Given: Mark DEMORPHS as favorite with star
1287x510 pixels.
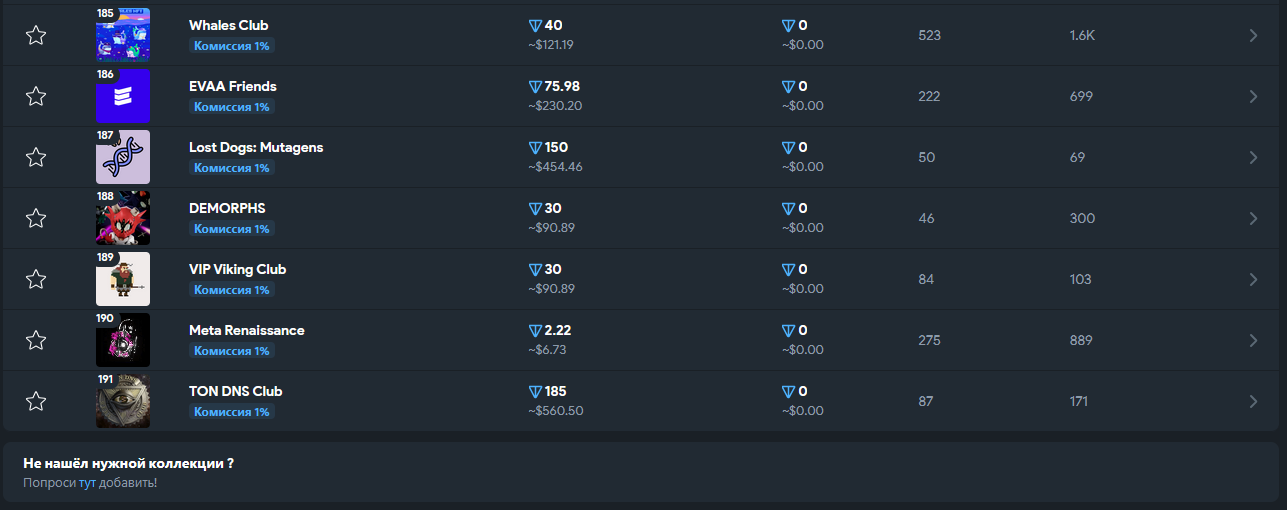Looking at the screenshot, I should point(36,218).
